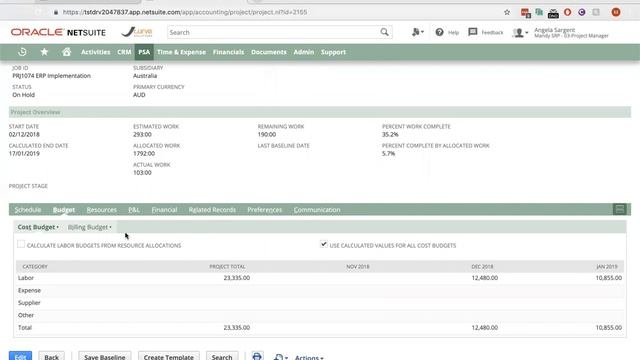Click Labor Jan 2019 value 10,855.00
Image resolution: width=640 pixels, height=360 pixels.
(x=609, y=278)
